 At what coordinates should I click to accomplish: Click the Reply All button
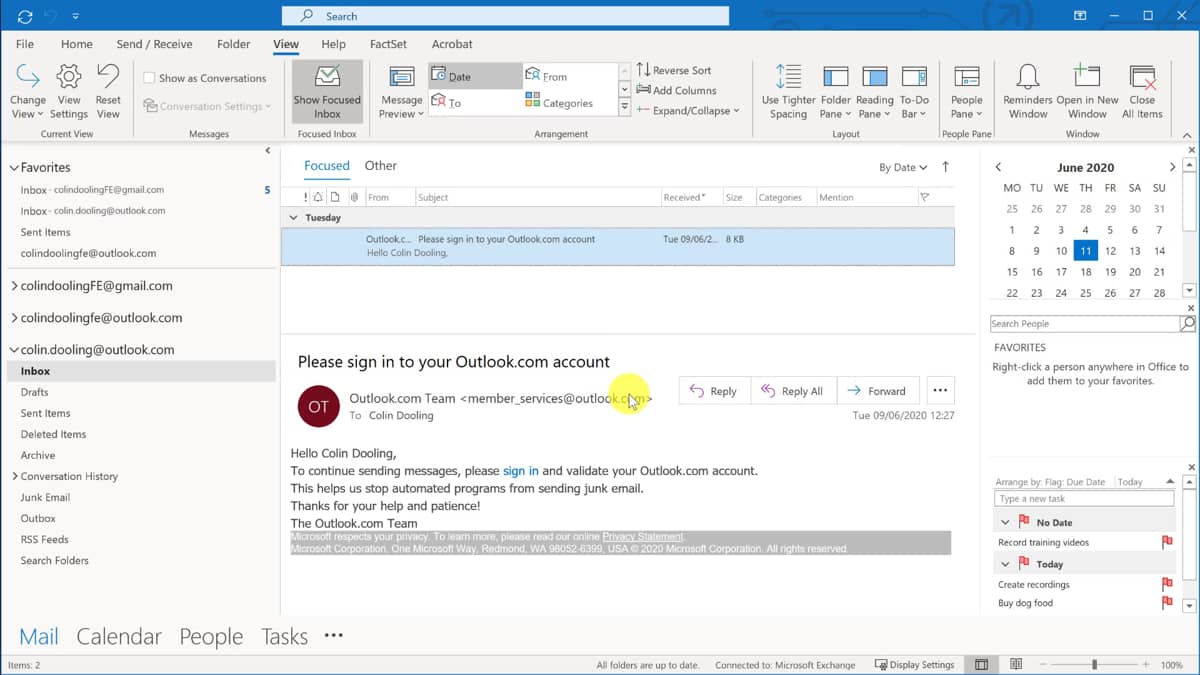coord(792,391)
